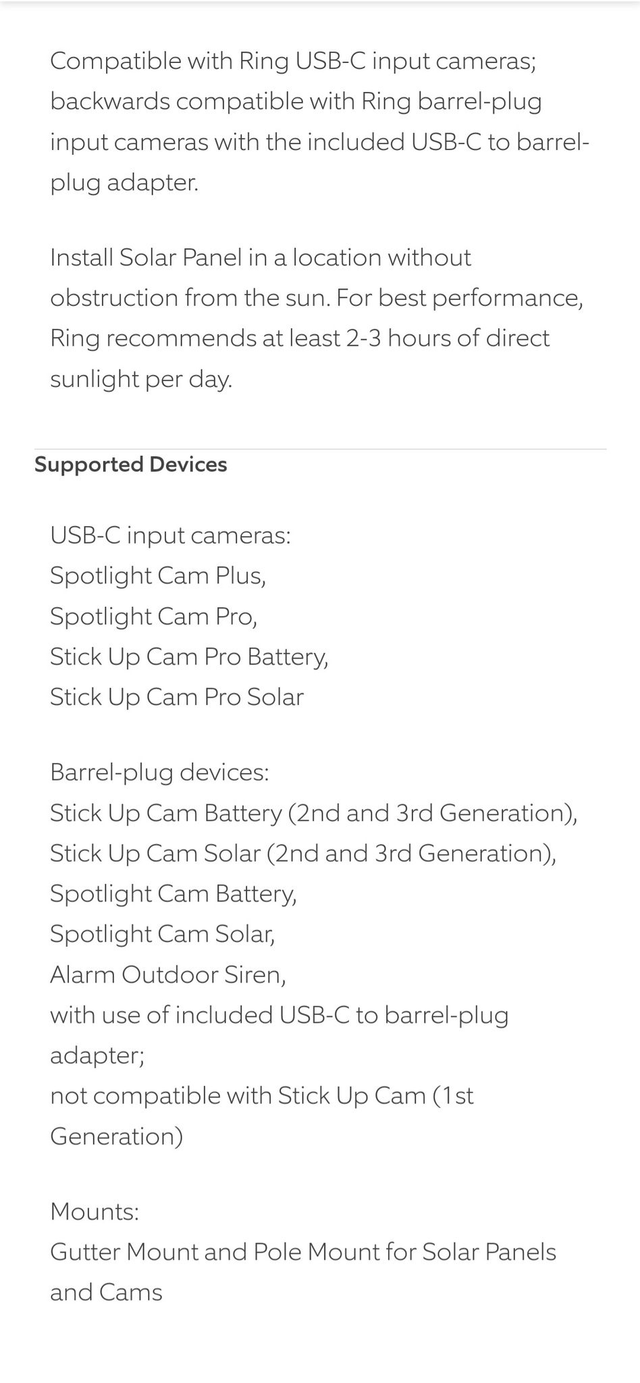
Task: Click the "Install Solar Panel in a location" line
Action: click(x=260, y=258)
